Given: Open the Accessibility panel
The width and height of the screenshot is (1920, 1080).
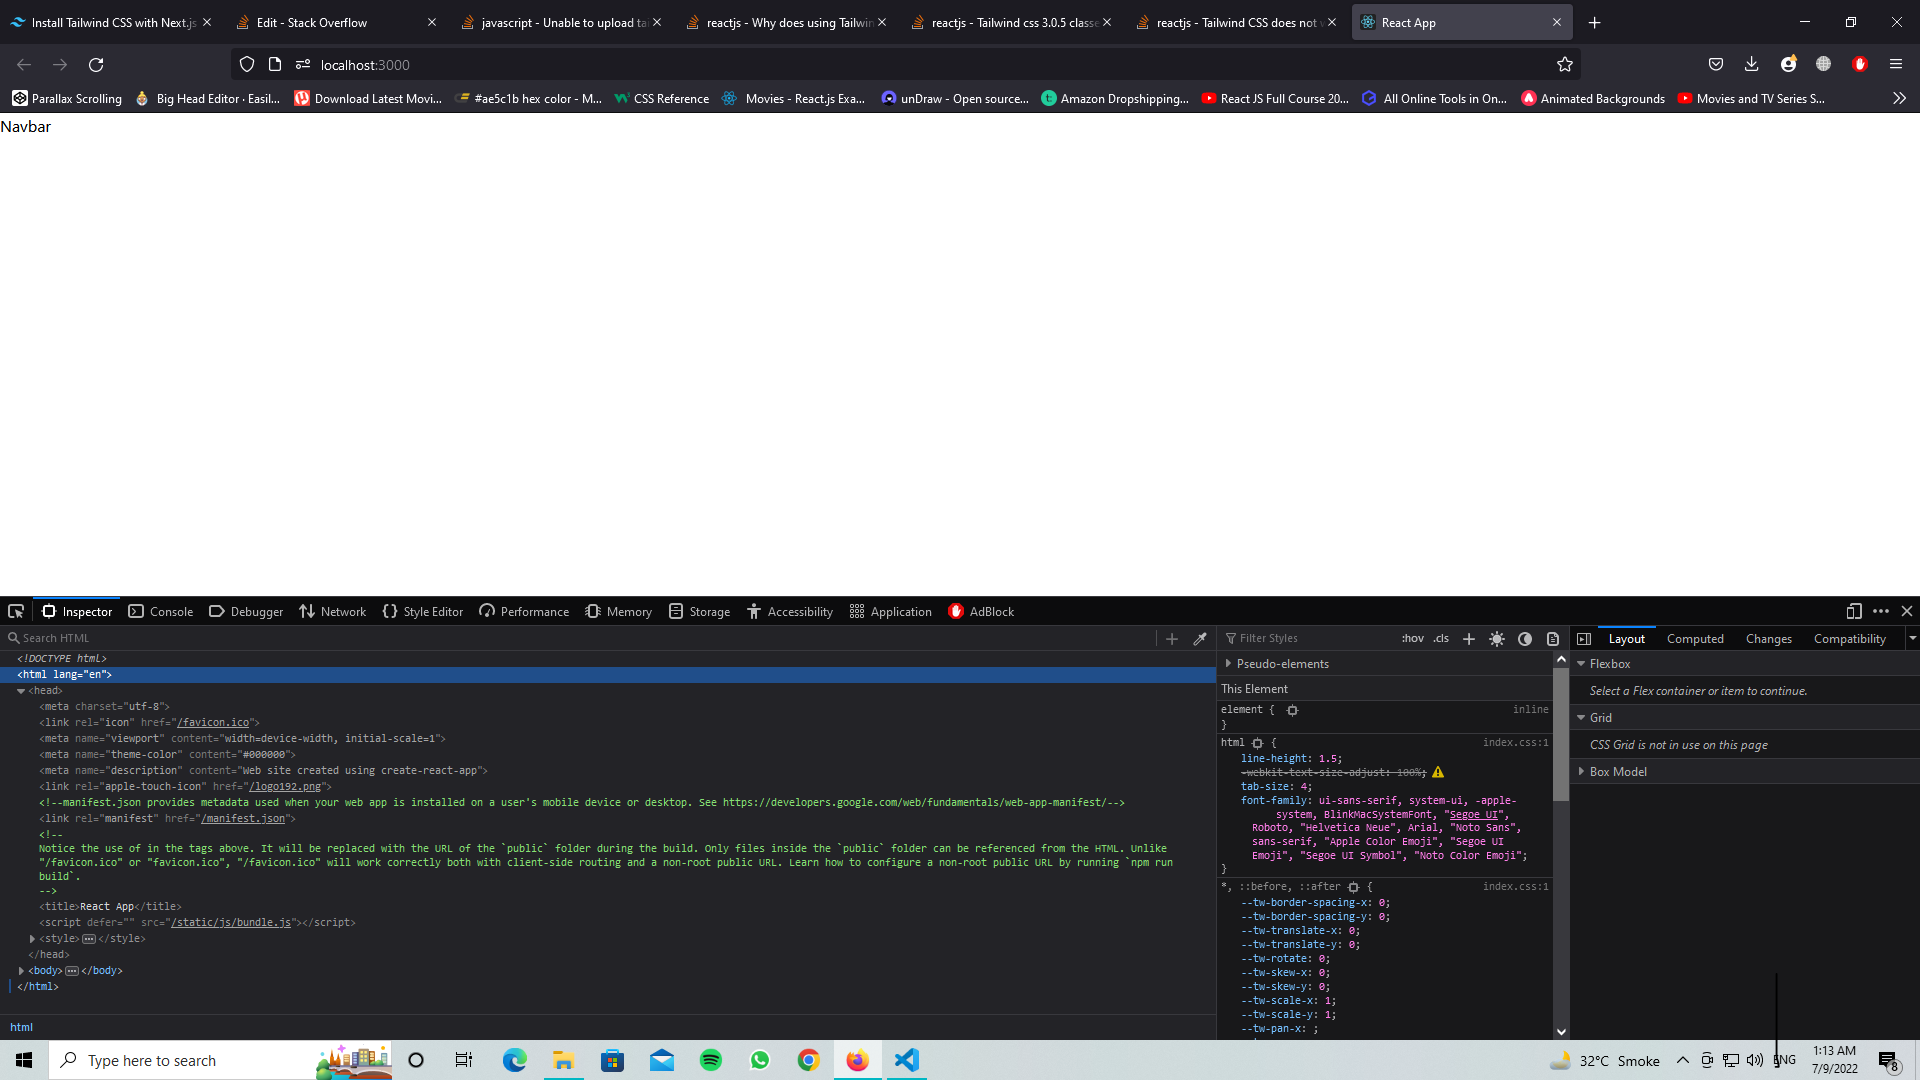Looking at the screenshot, I should click(790, 611).
